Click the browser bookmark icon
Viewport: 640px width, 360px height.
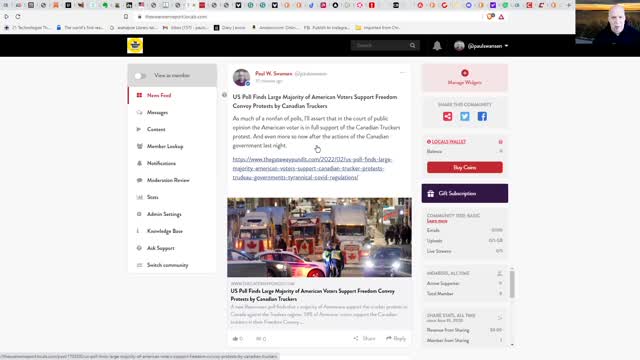pos(126,17)
